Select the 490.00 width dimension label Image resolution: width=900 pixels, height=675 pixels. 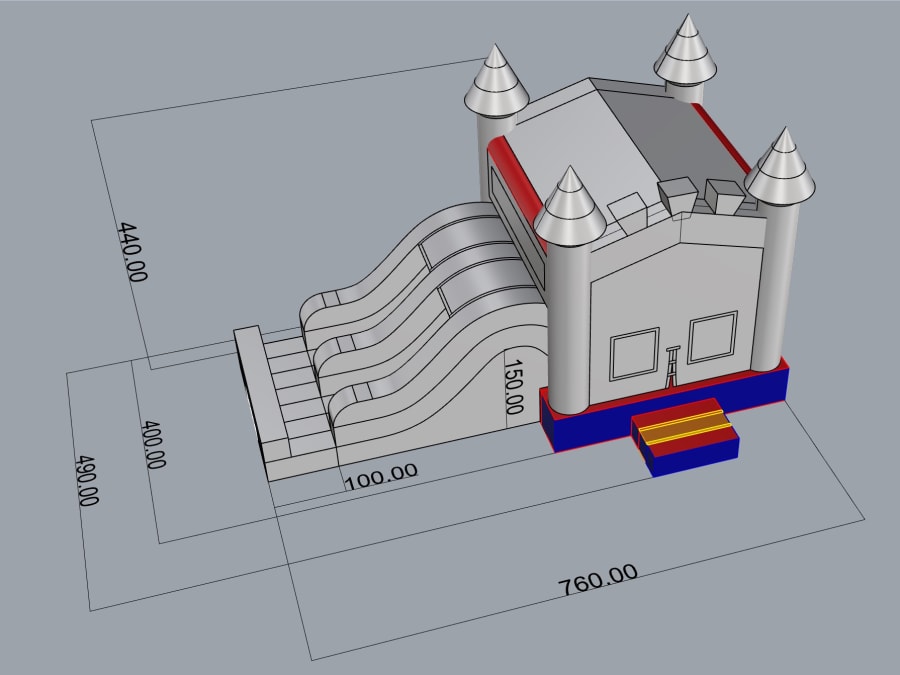86,481
